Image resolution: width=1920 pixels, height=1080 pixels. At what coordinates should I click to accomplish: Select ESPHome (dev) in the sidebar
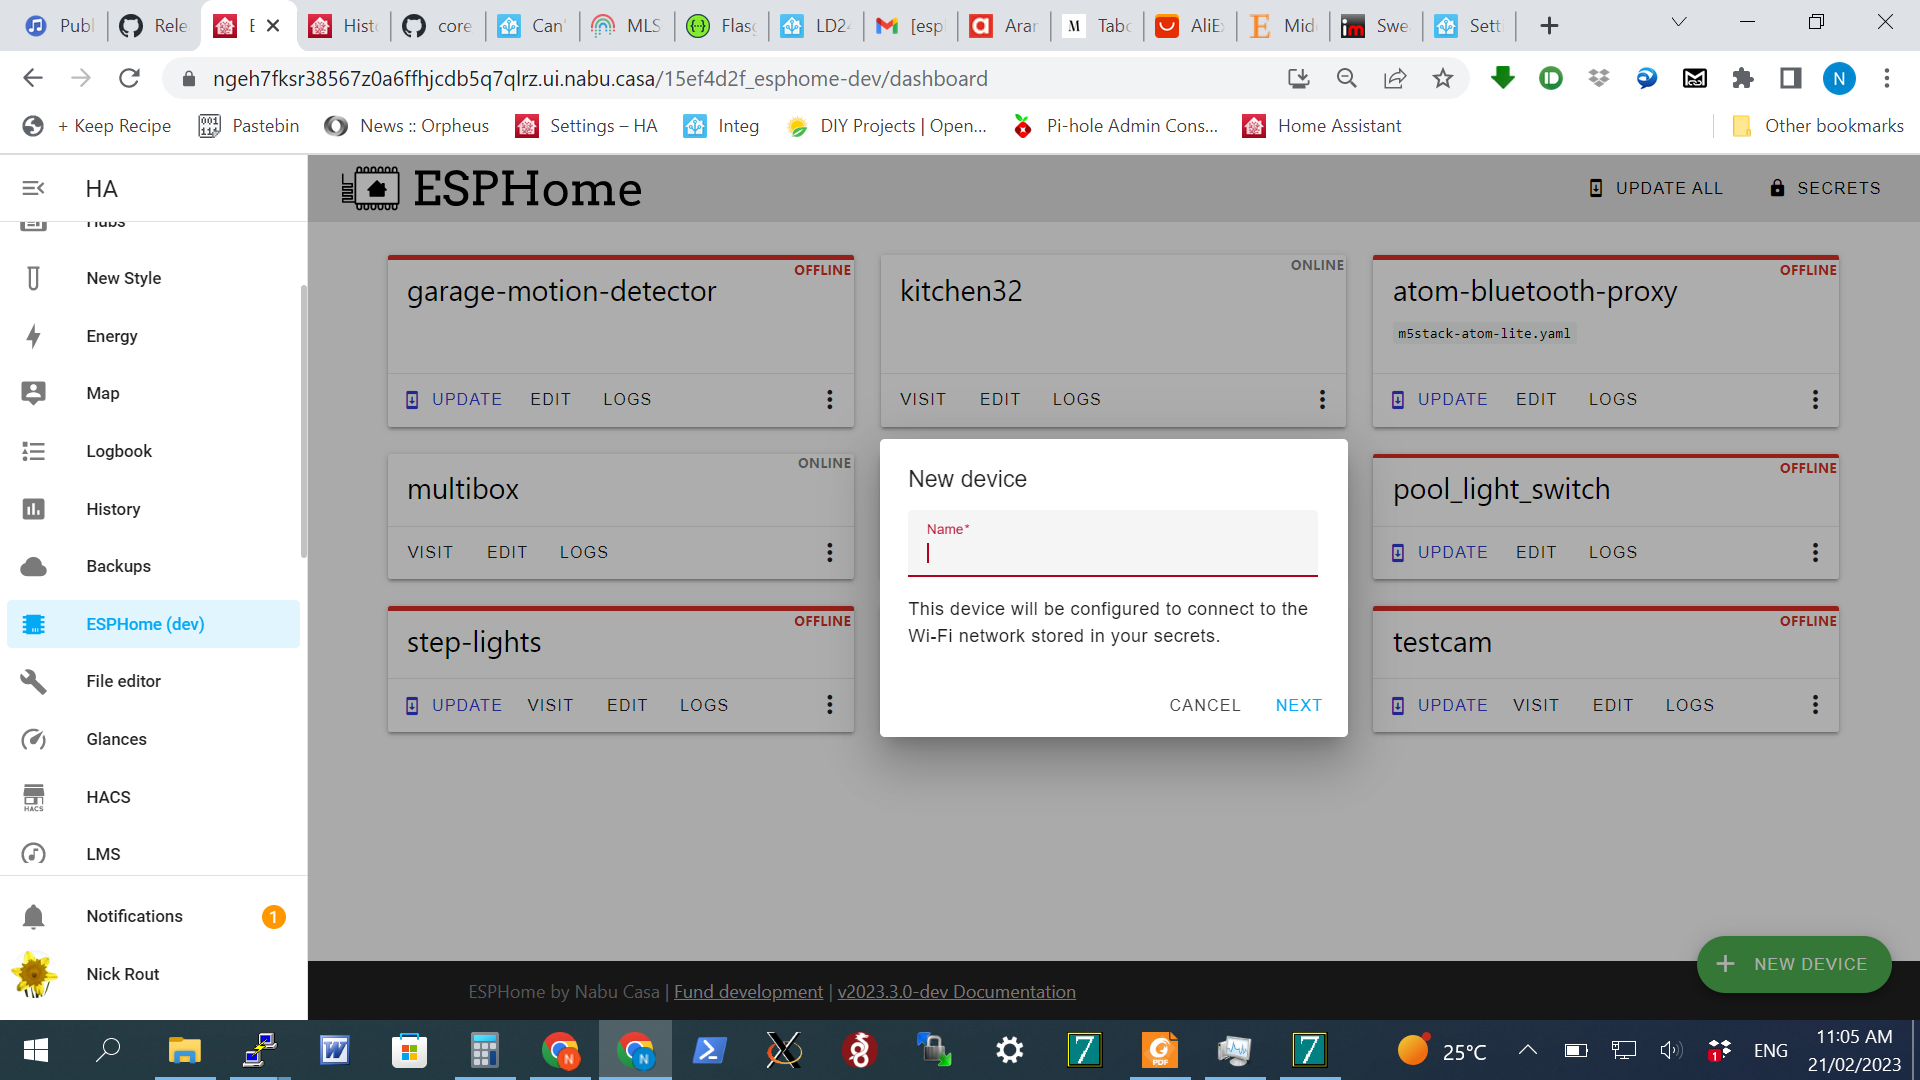144,623
